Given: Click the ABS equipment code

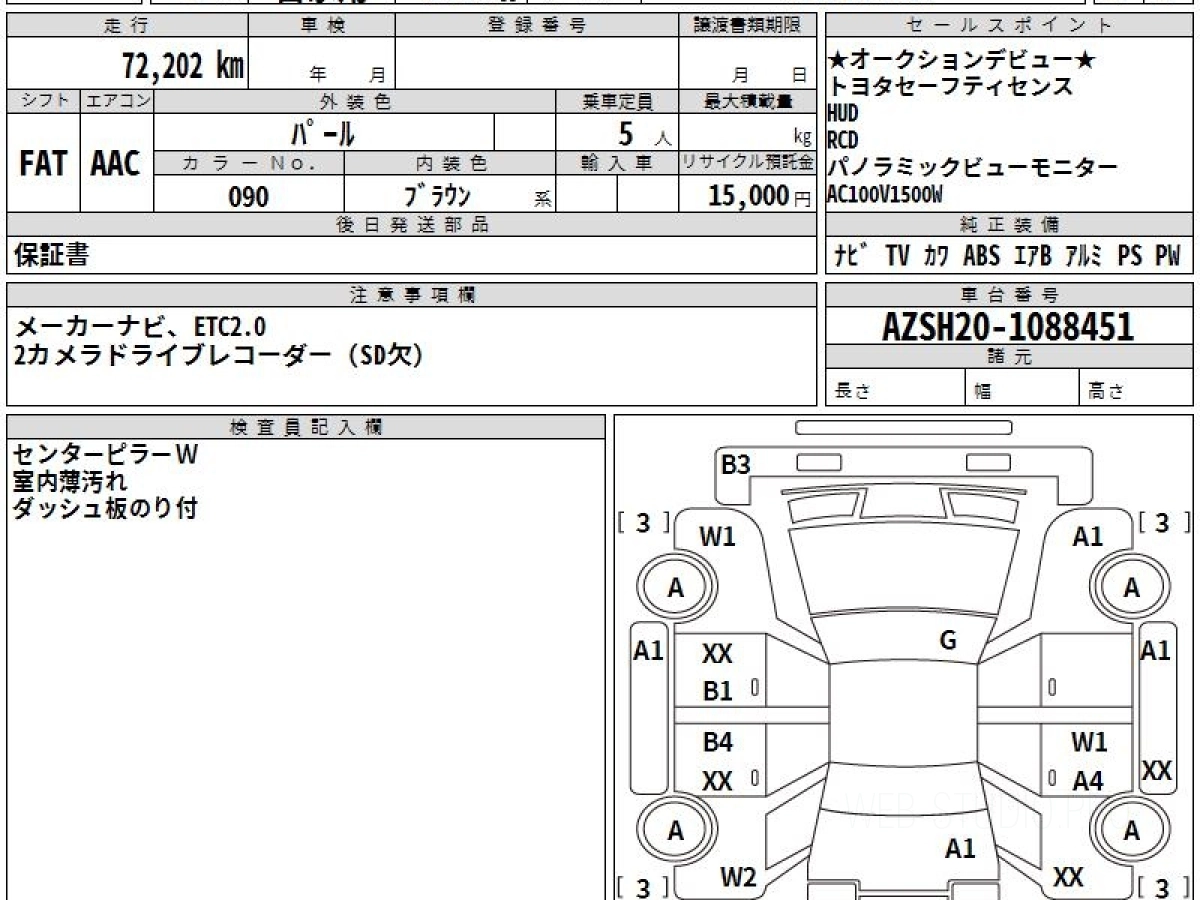Looking at the screenshot, I should [981, 256].
